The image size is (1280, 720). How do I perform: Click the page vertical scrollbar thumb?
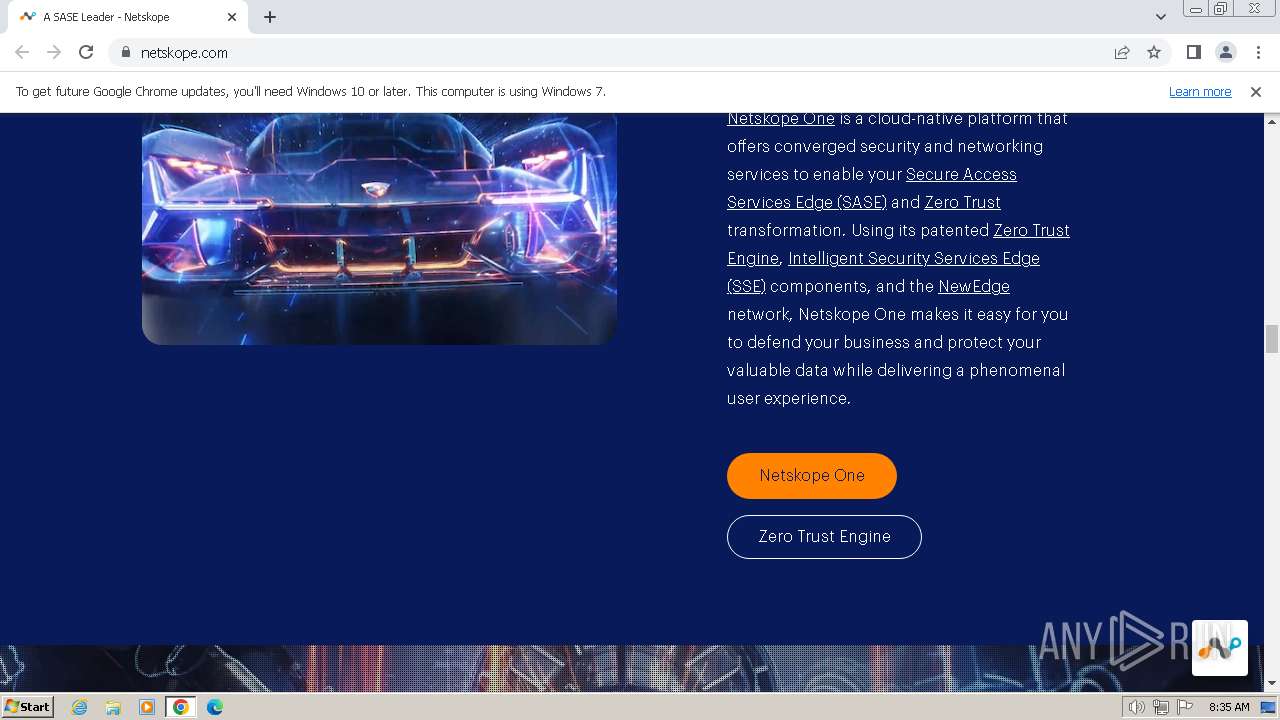[1272, 339]
